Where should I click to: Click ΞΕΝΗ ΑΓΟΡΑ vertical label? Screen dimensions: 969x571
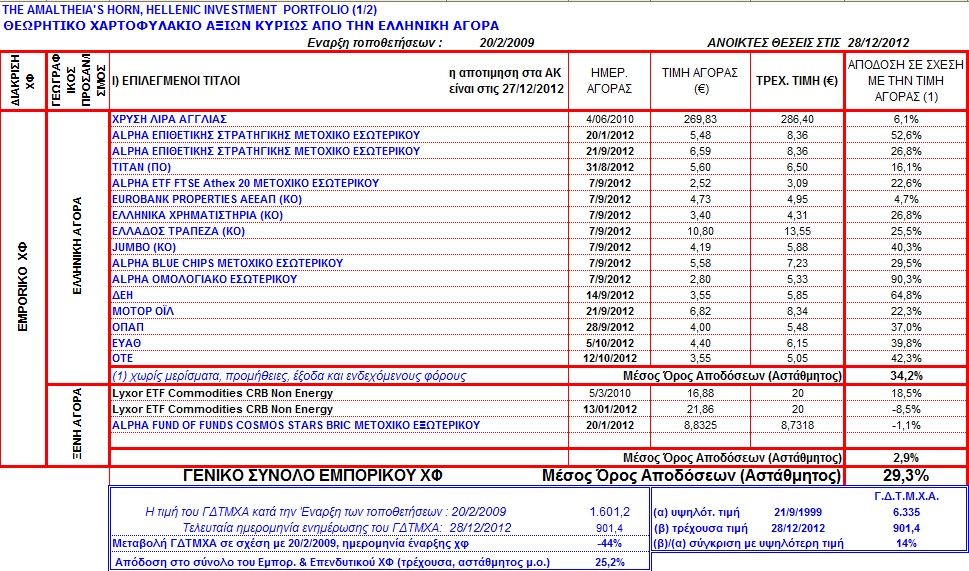point(77,423)
